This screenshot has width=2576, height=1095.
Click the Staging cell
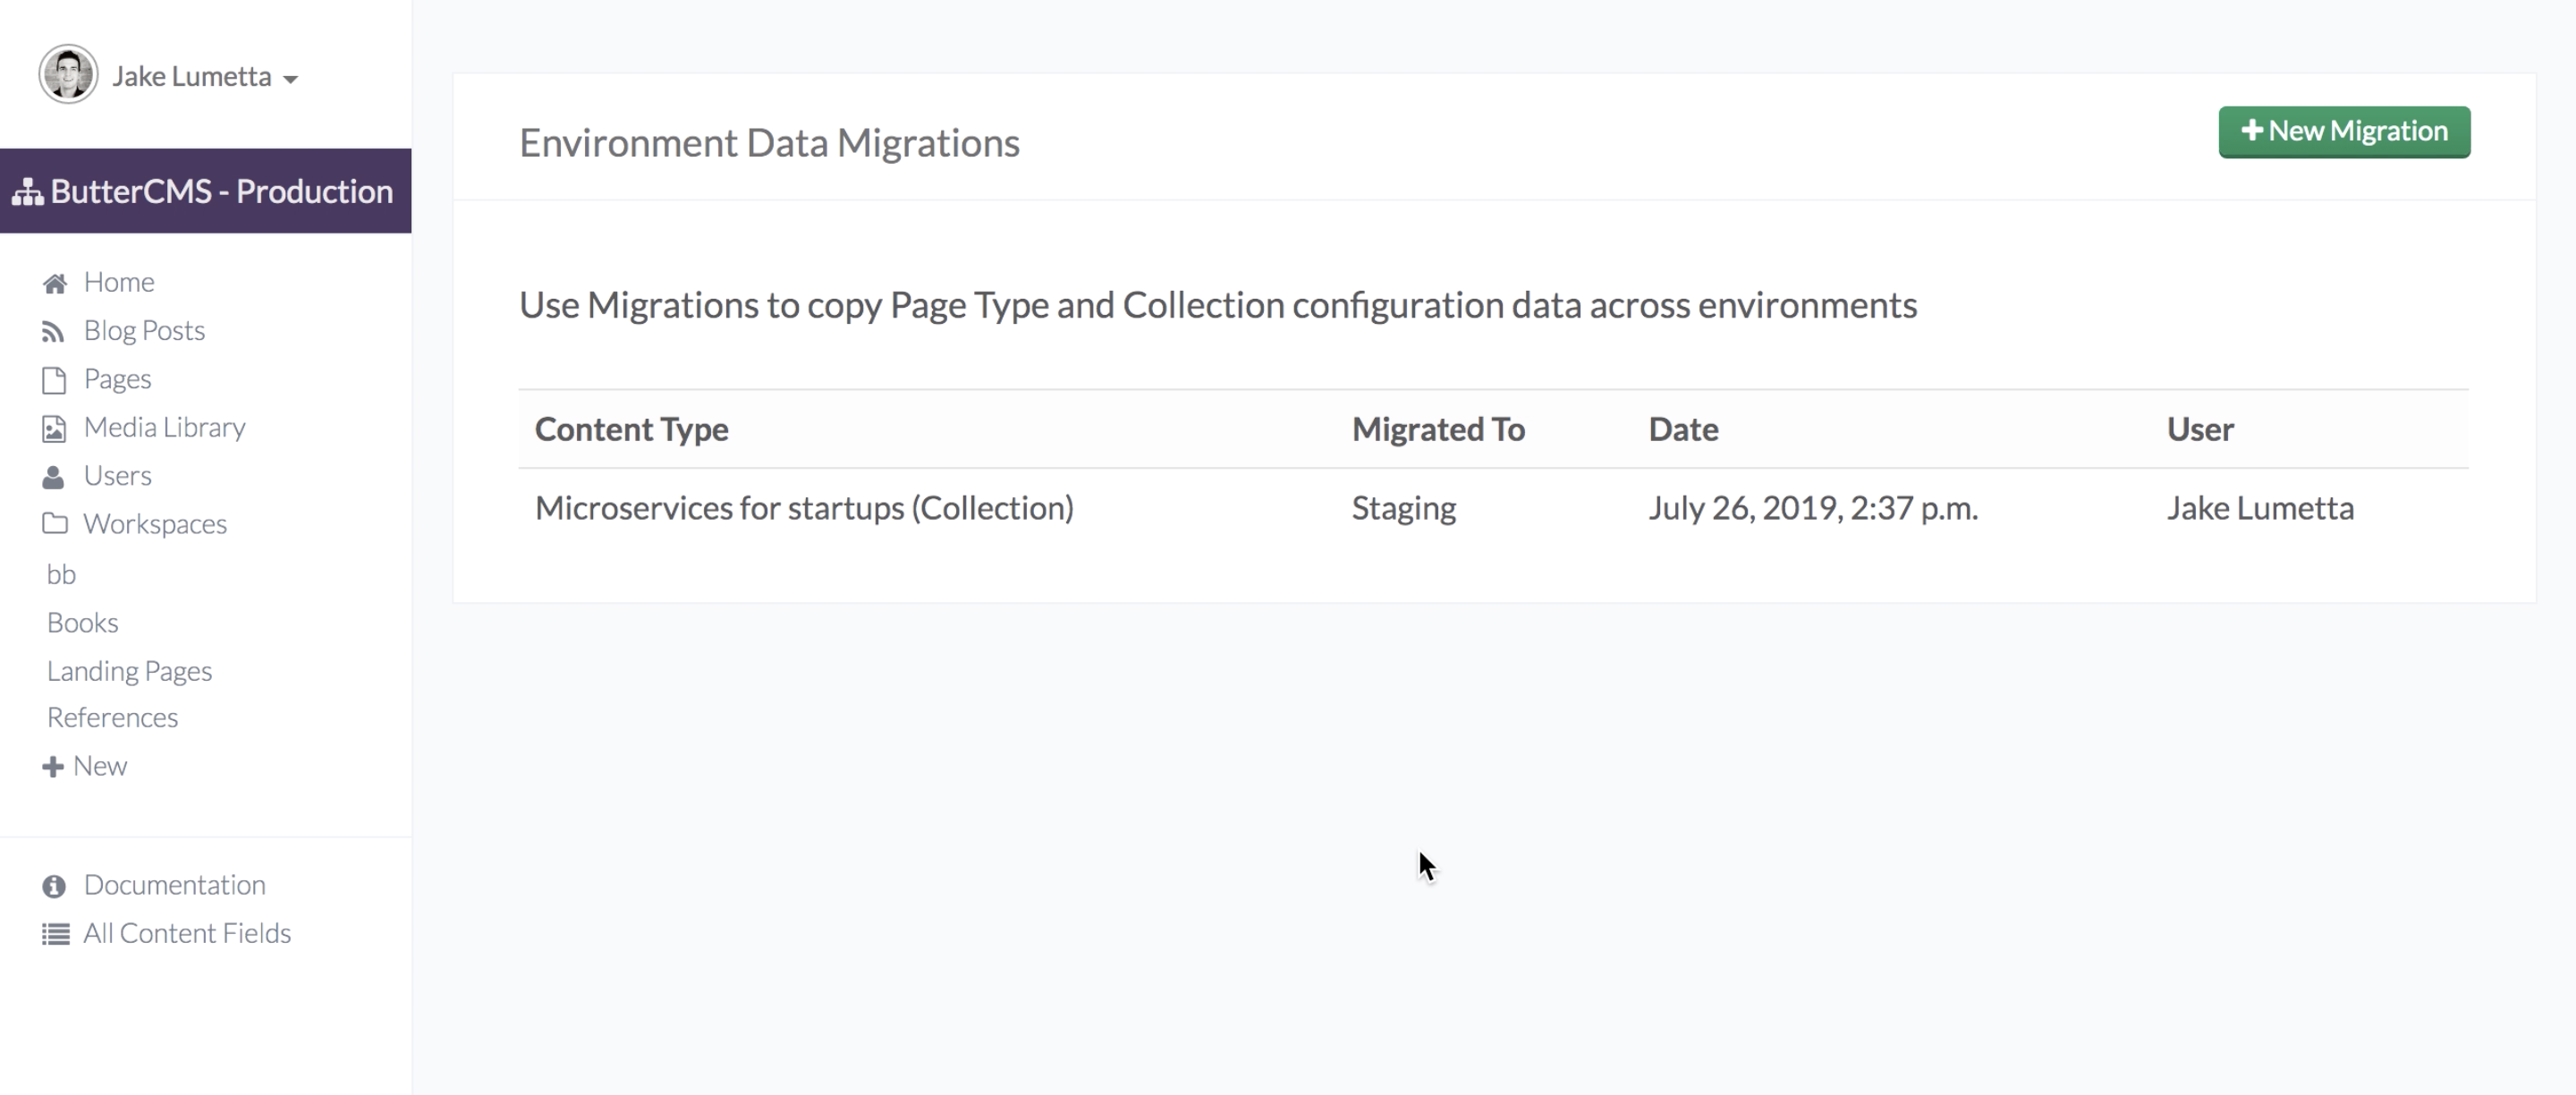pos(1404,508)
